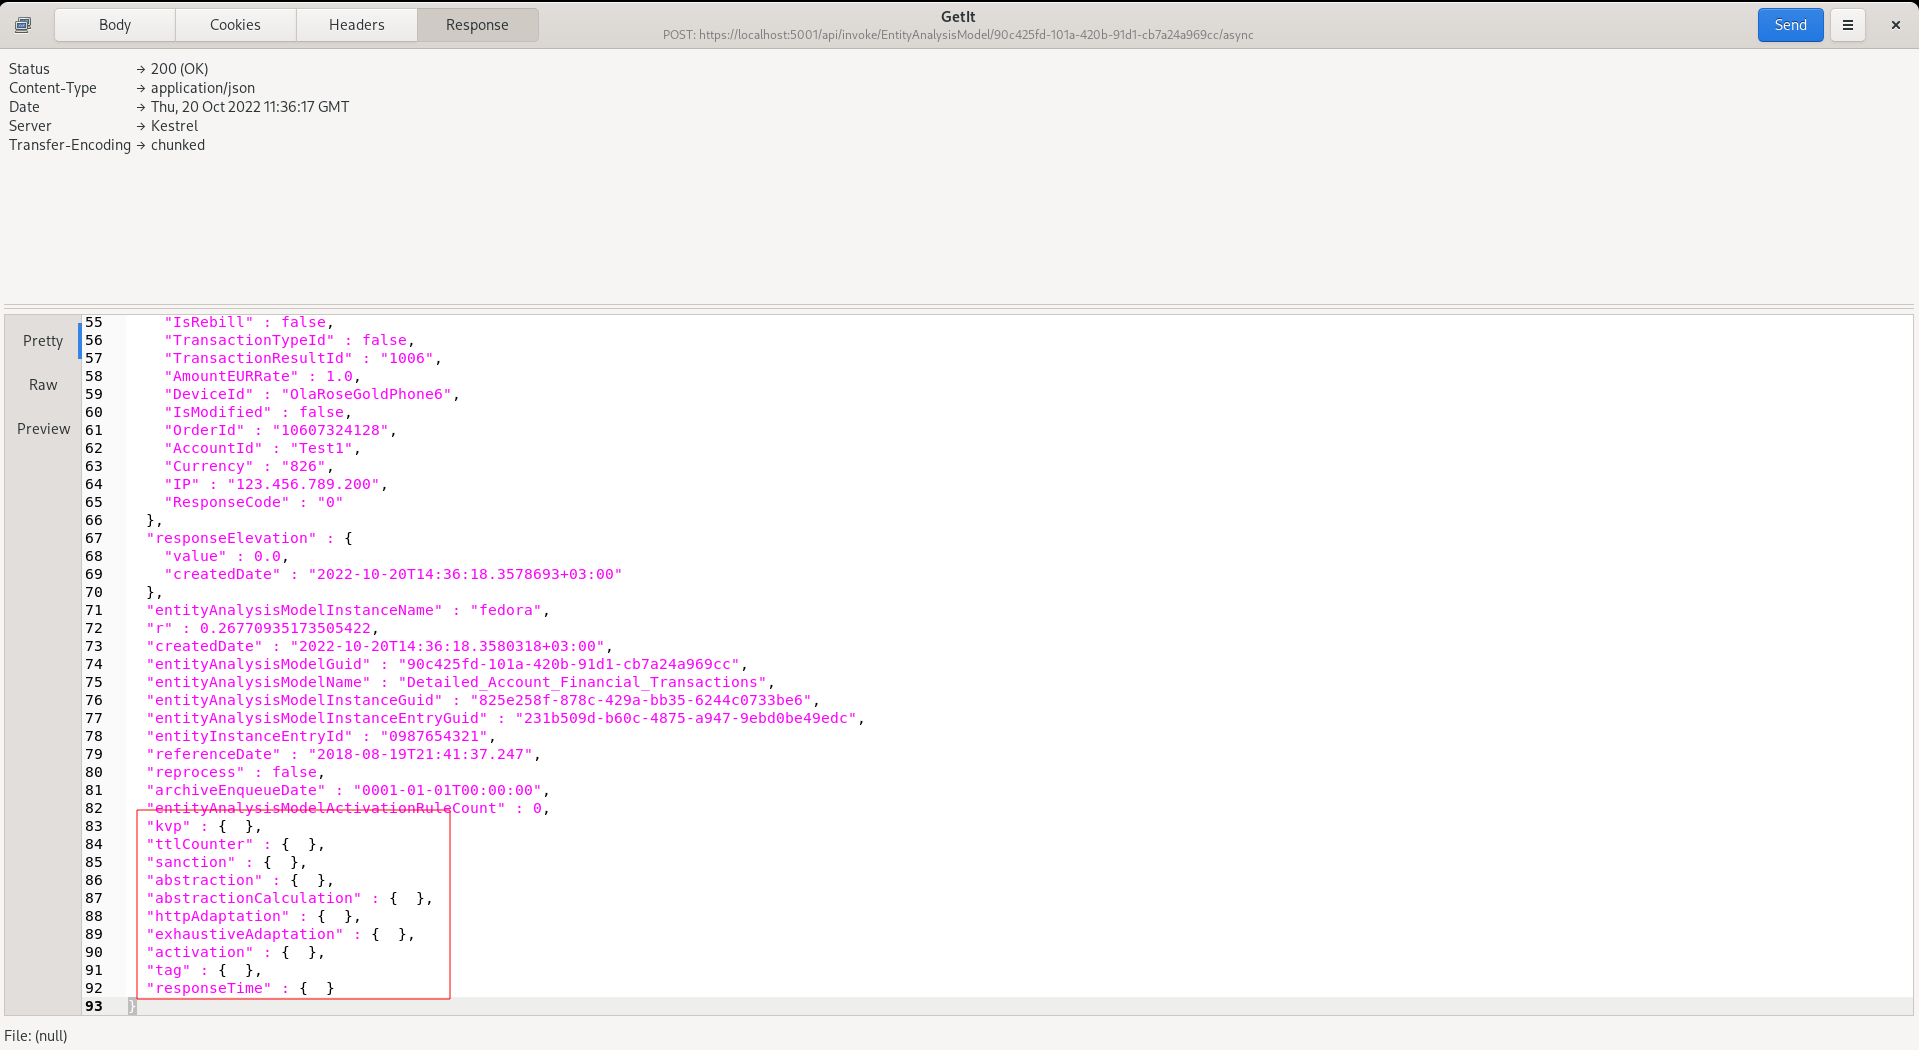
Task: Close the GetIt window
Action: click(1895, 25)
